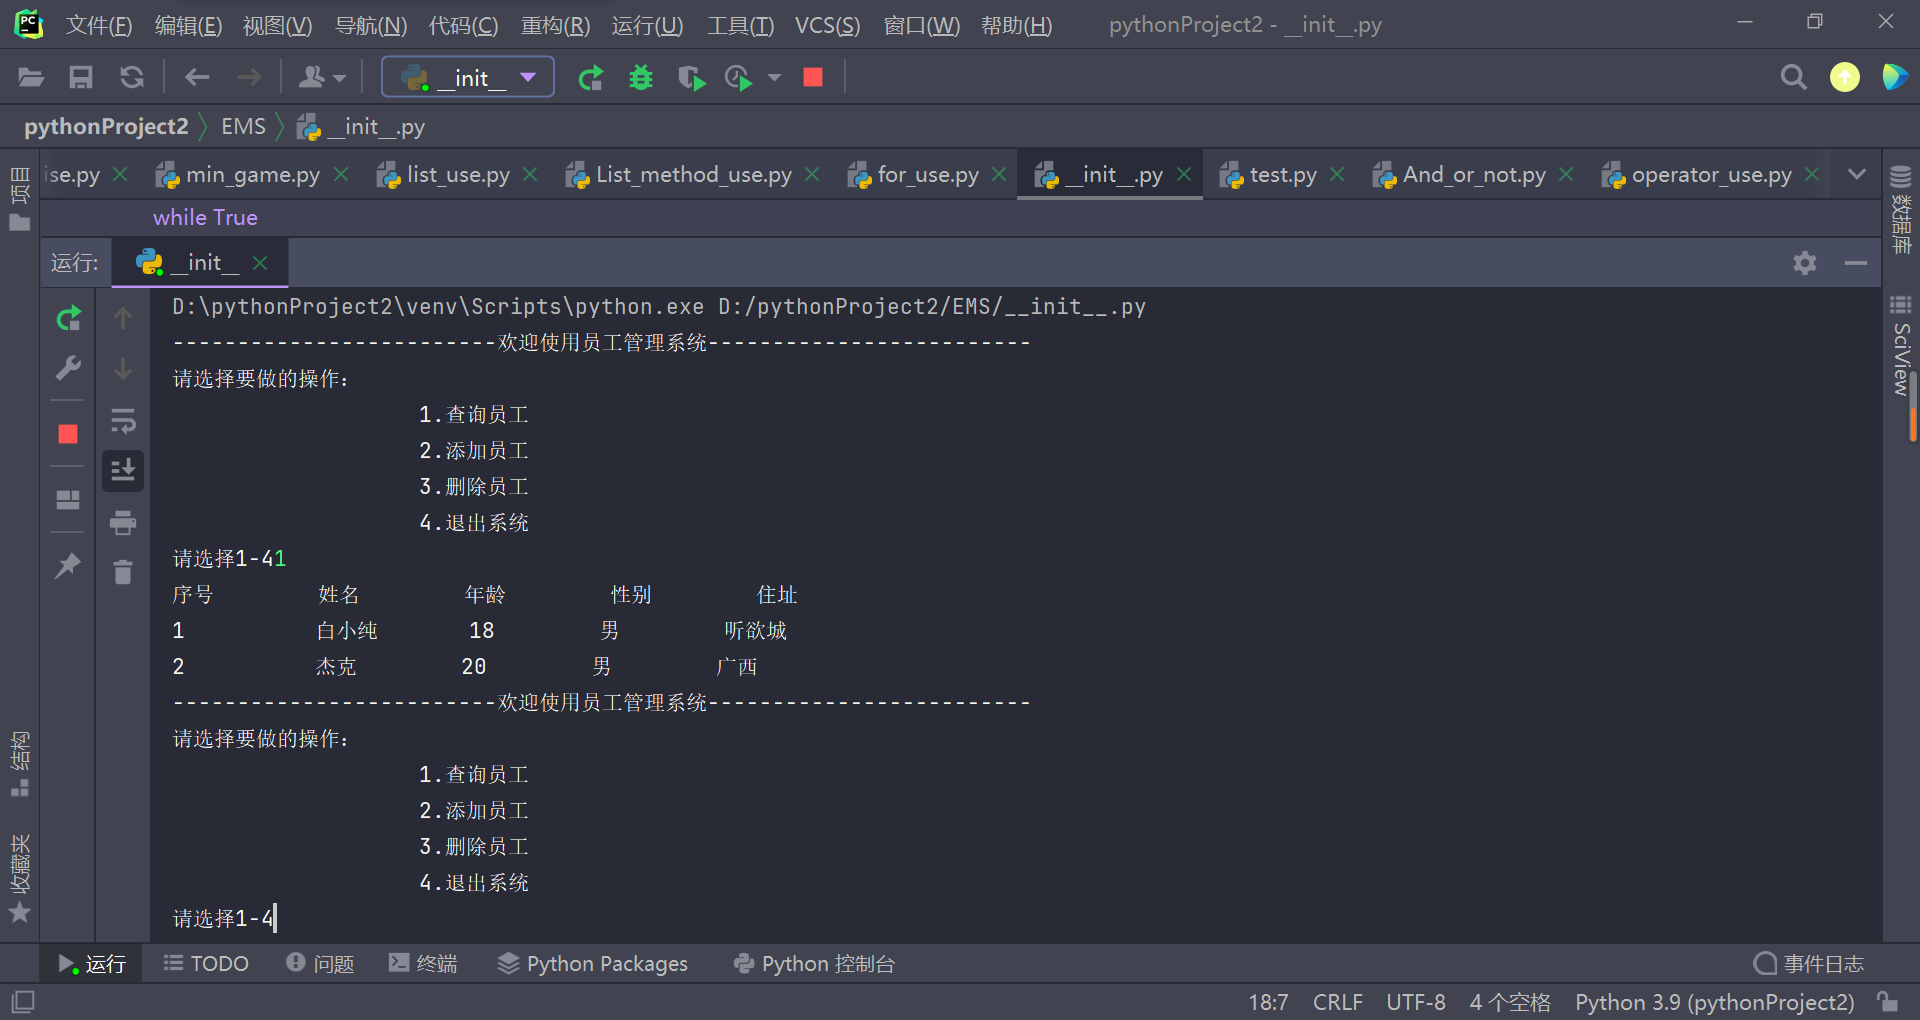Print console output icon
The height and width of the screenshot is (1020, 1920).
coord(123,522)
